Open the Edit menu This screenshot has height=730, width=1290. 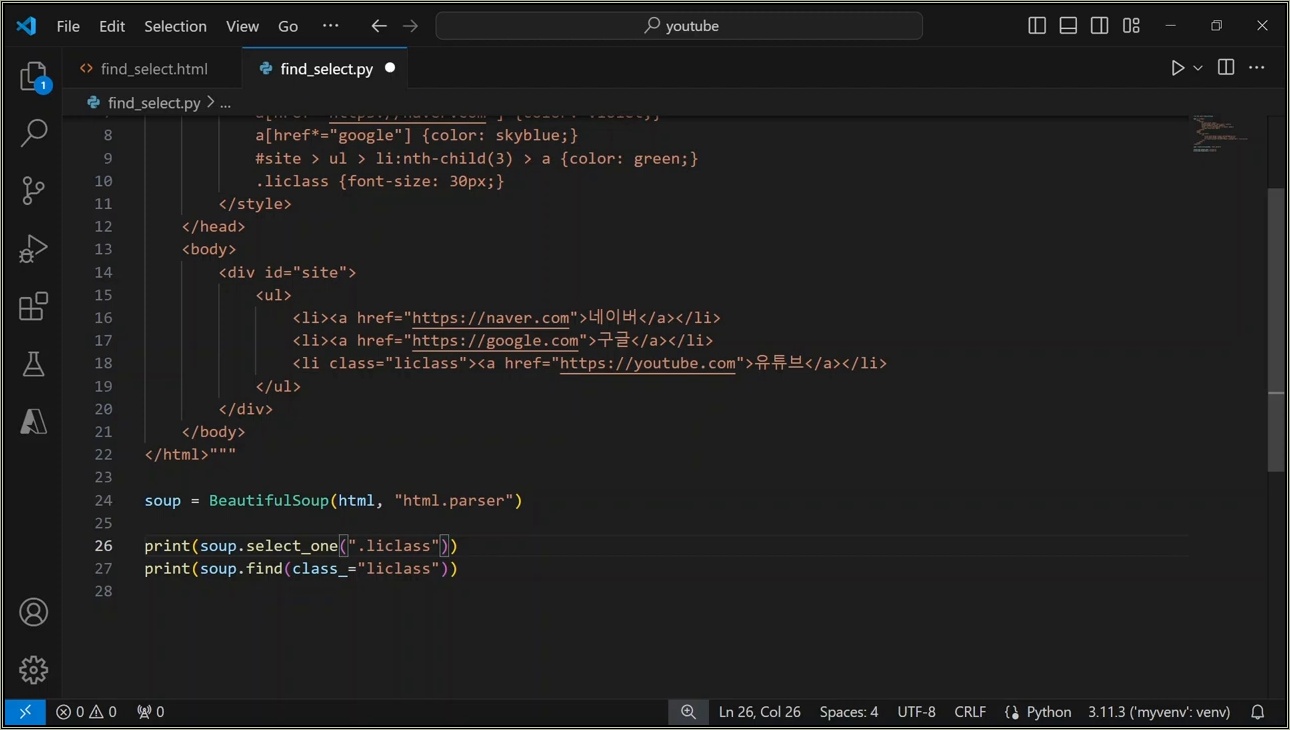coord(112,26)
